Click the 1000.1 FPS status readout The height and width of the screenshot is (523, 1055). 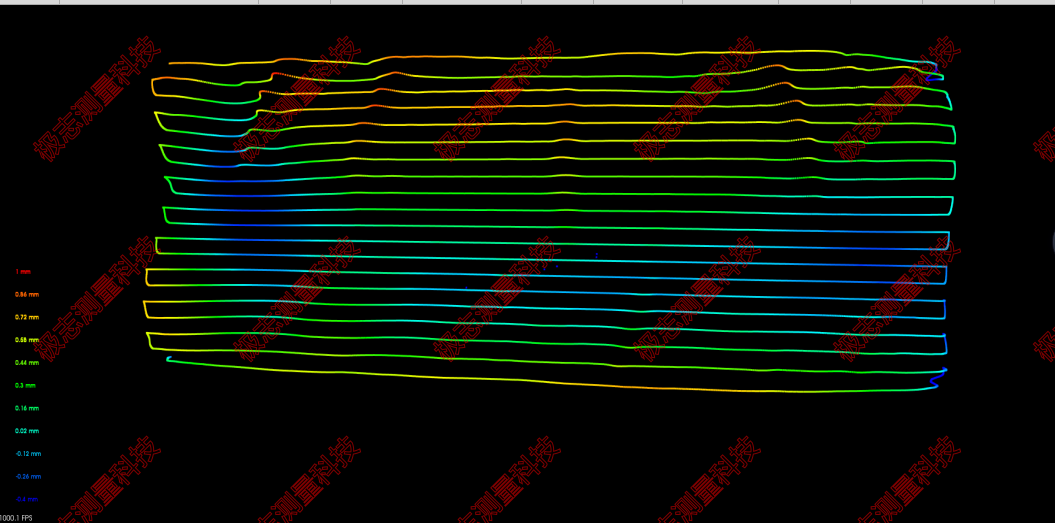[15, 518]
